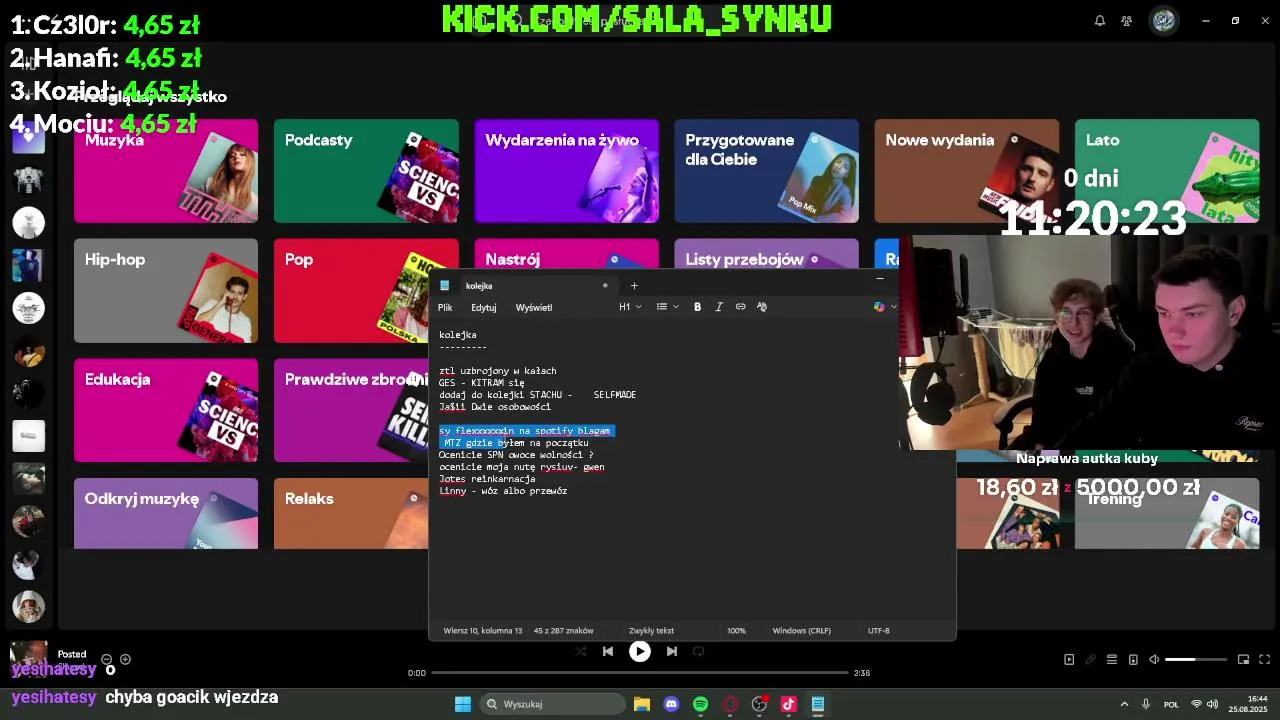Adjust the Spotify volume slider

tap(1195, 660)
